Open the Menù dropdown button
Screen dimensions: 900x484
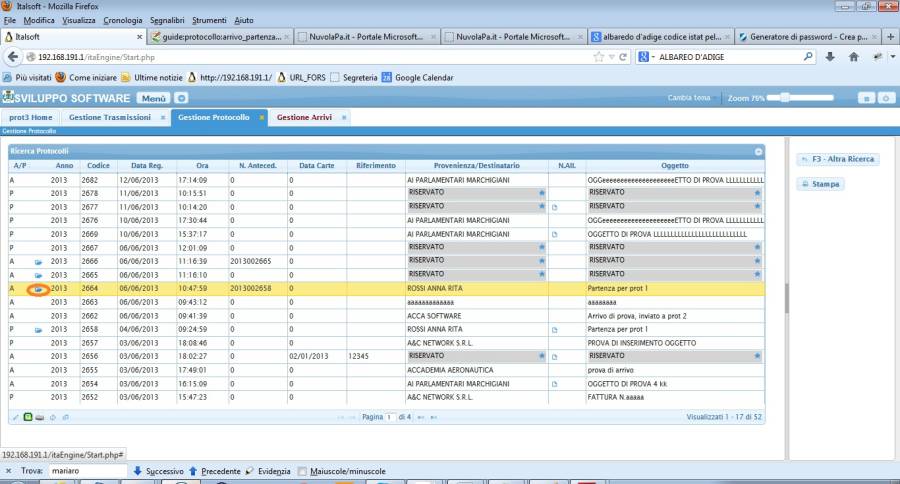click(x=153, y=98)
